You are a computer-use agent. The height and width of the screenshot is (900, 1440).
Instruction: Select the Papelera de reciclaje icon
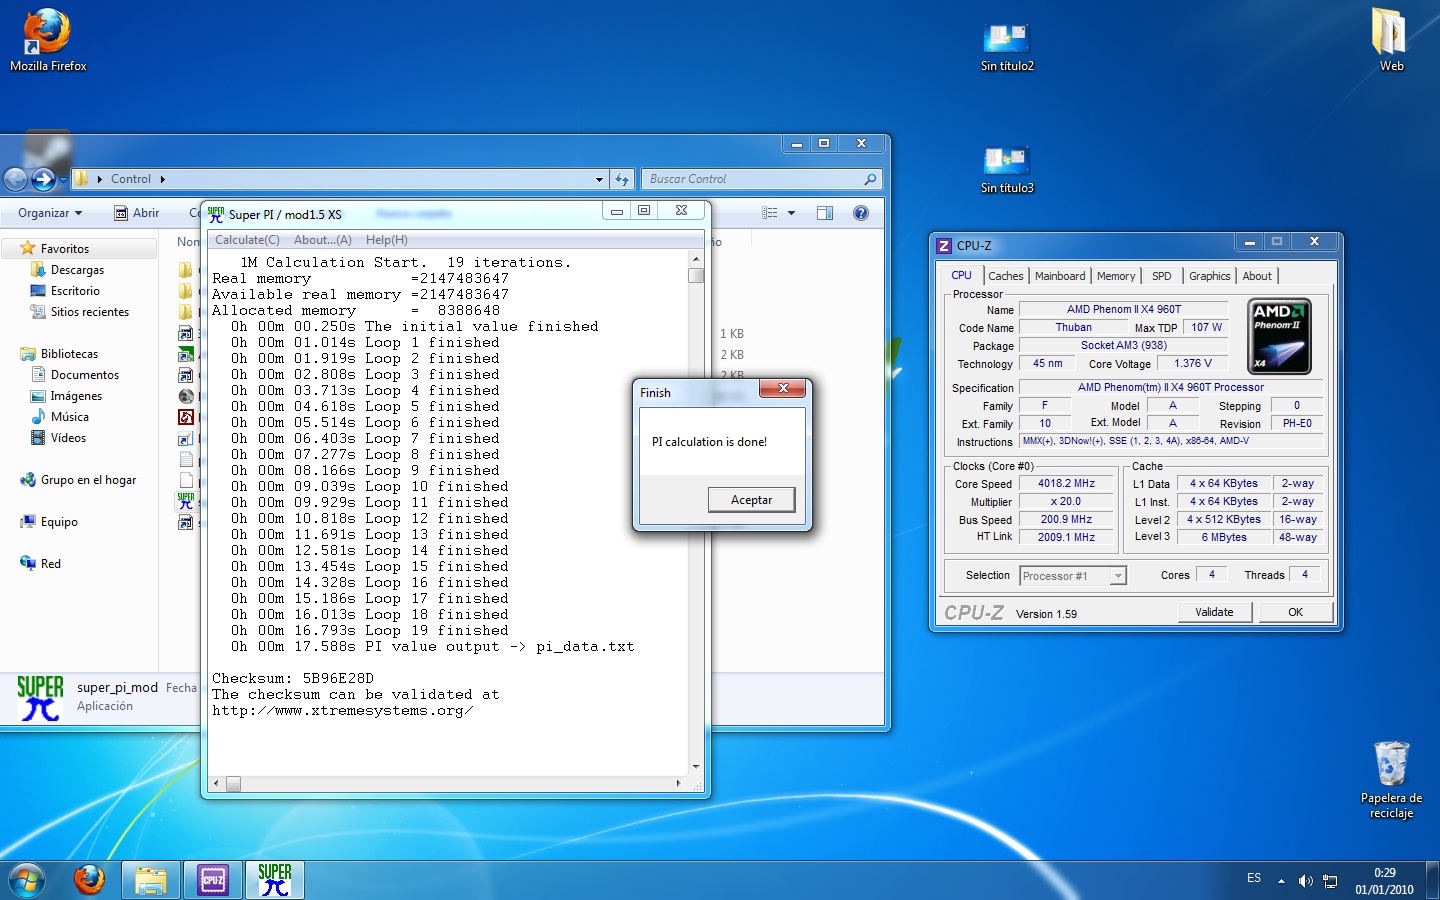pyautogui.click(x=1391, y=780)
